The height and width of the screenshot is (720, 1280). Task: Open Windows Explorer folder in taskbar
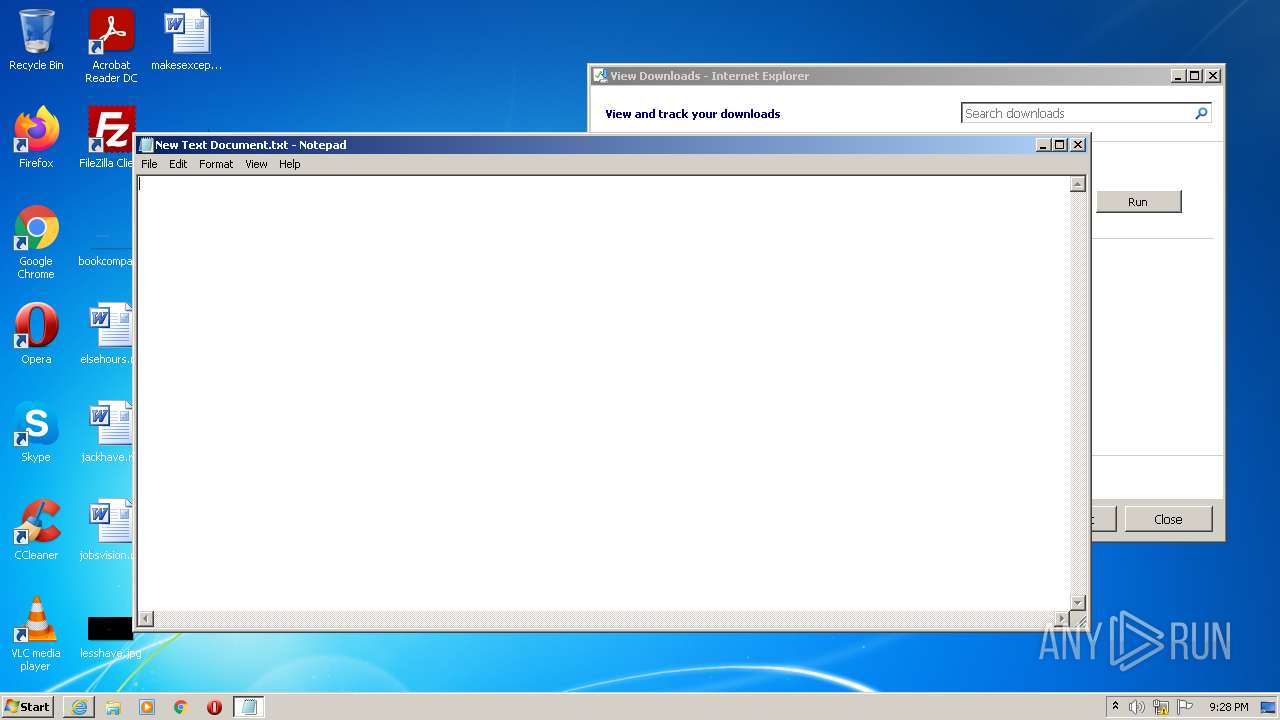(x=113, y=707)
